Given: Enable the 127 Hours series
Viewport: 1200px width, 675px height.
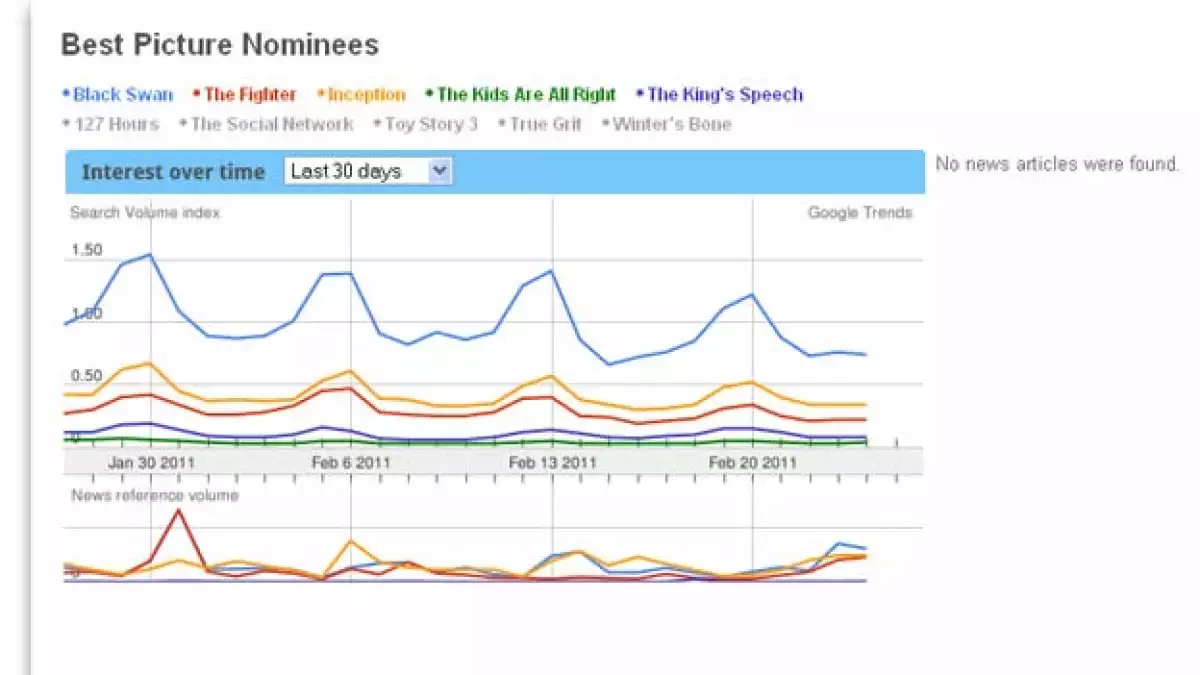Looking at the screenshot, I should [116, 124].
